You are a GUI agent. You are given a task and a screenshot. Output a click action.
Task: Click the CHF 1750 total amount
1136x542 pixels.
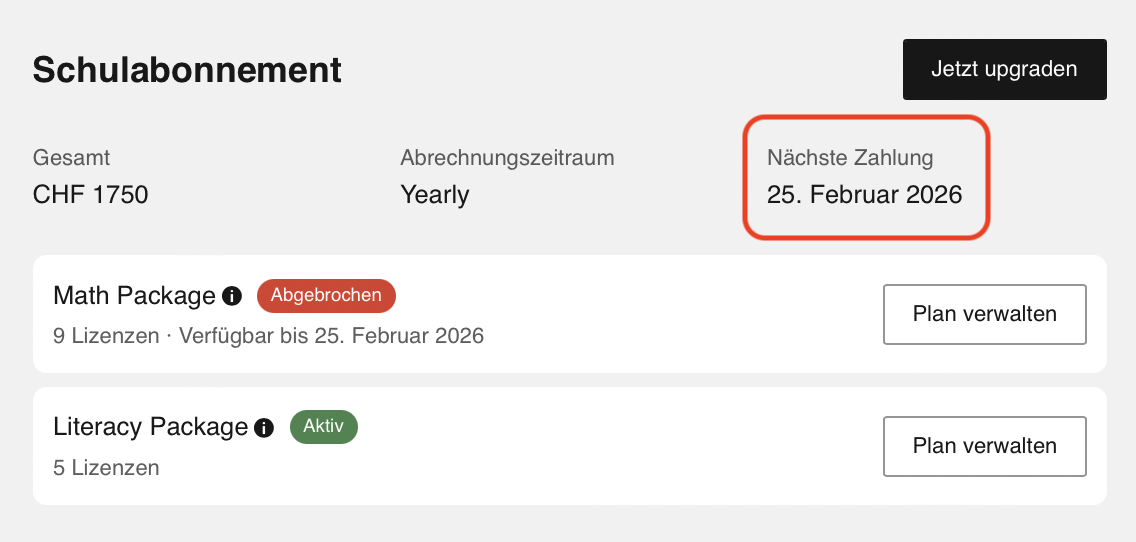click(90, 195)
